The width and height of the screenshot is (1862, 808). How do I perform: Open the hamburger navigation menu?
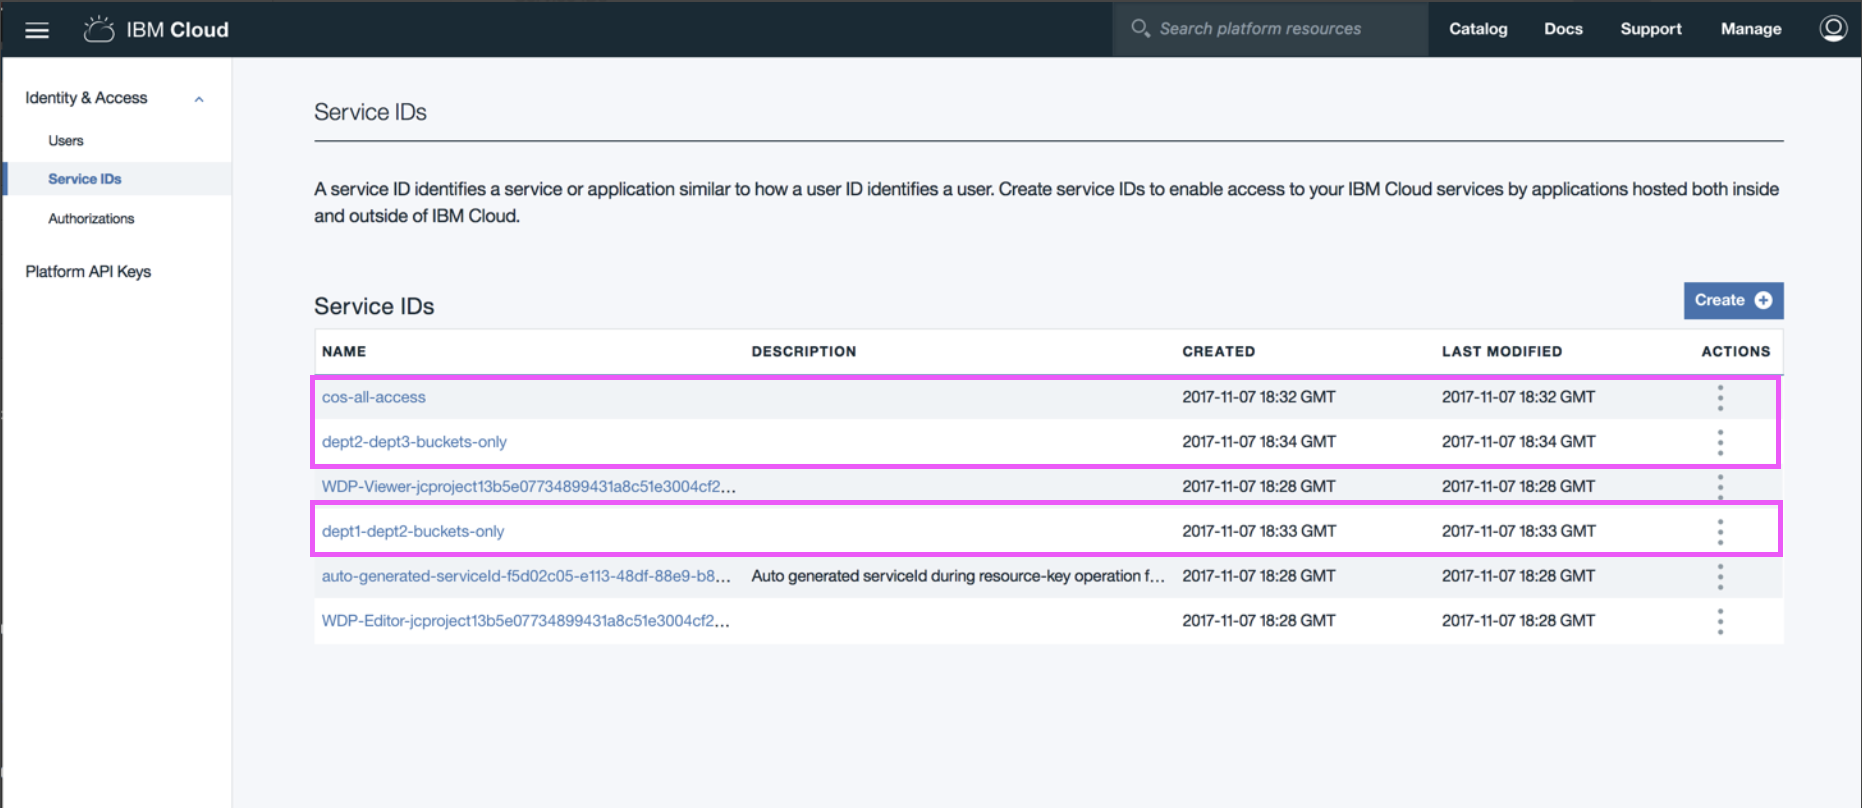[x=37, y=30]
